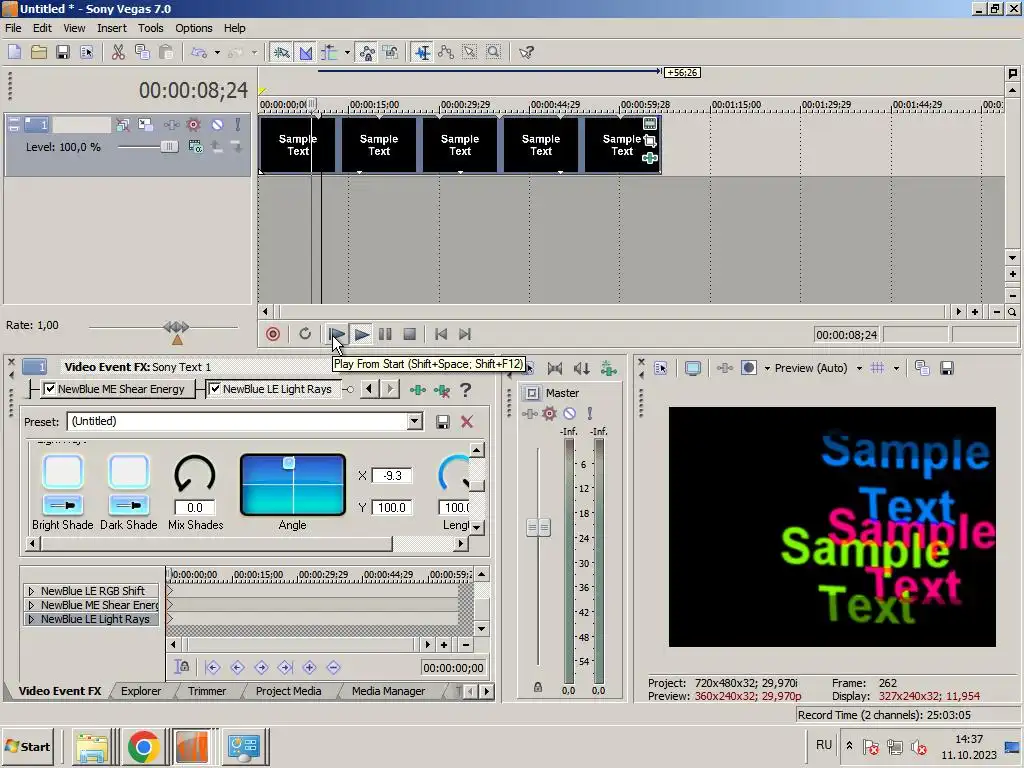This screenshot has width=1024, height=768.
Task: Delete Preset red X icon
Action: (467, 422)
